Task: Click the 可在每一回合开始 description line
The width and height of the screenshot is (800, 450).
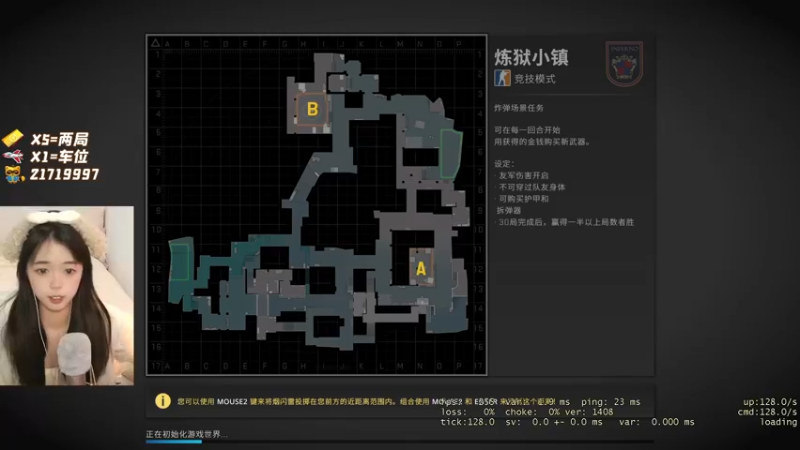Action: 527,130
